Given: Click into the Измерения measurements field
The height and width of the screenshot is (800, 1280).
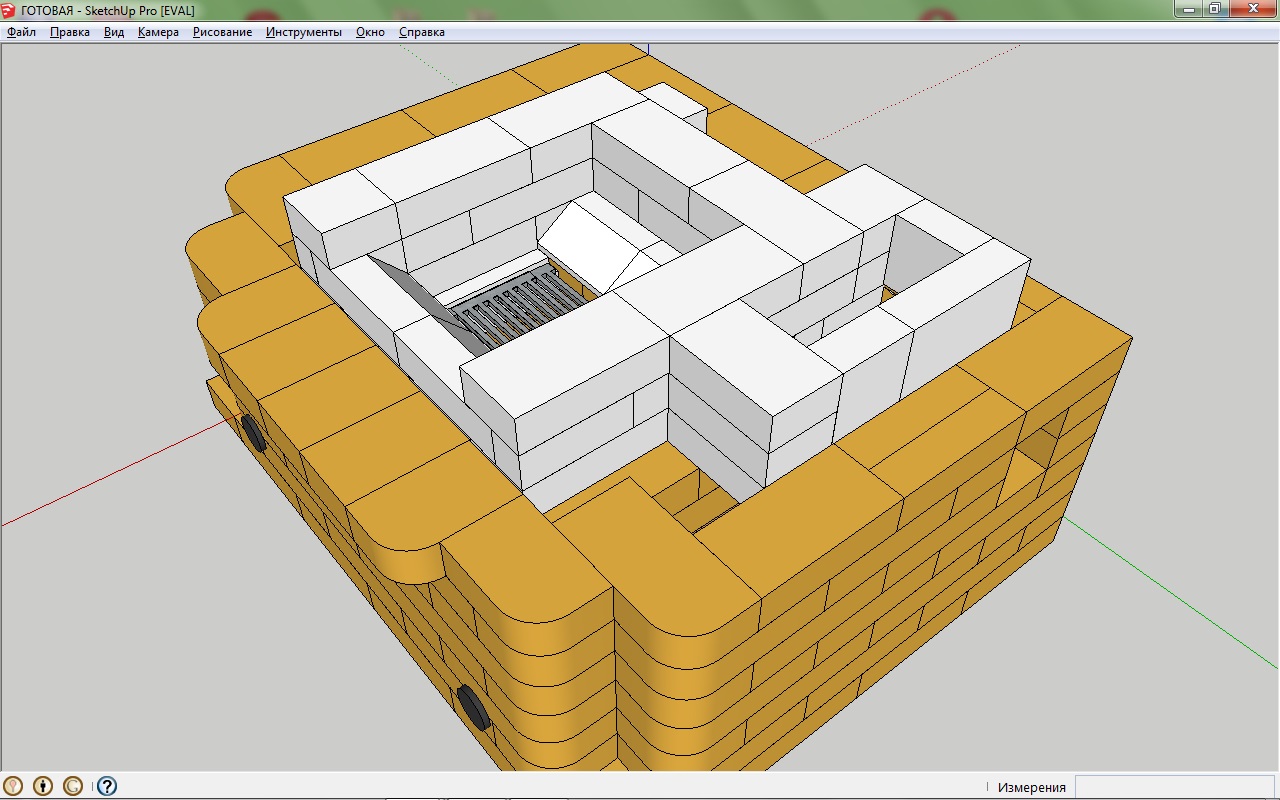Looking at the screenshot, I should point(1174,787).
